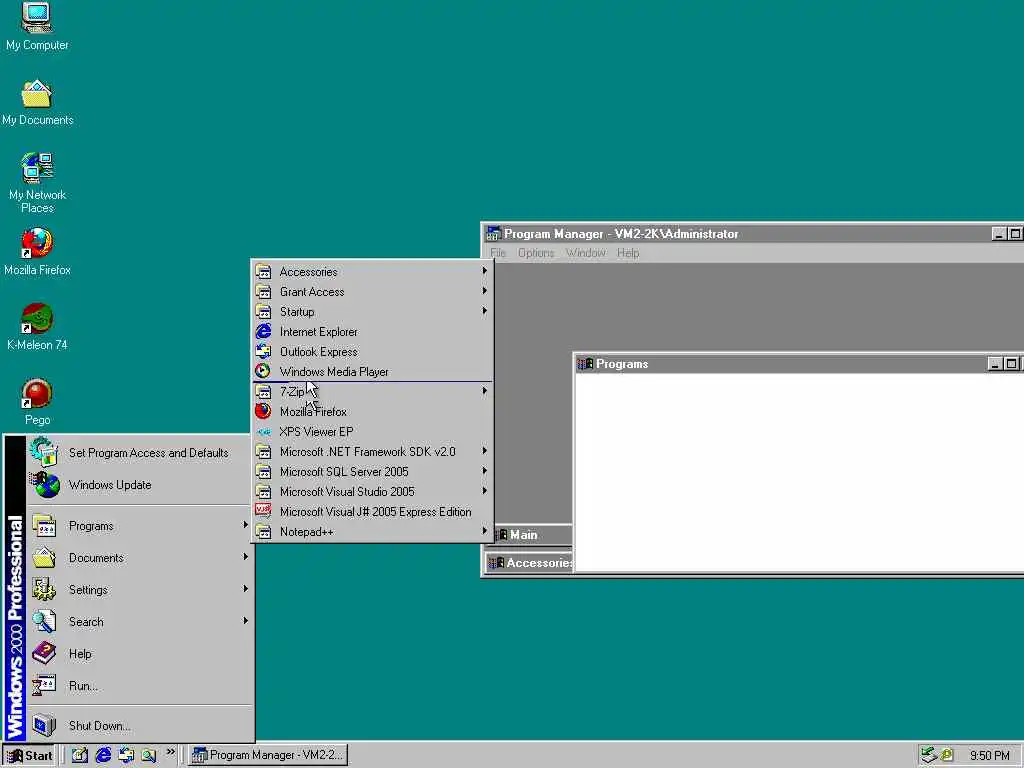Viewport: 1024px width, 768px height.
Task: Open Help menu in Program Manager
Action: click(x=628, y=253)
